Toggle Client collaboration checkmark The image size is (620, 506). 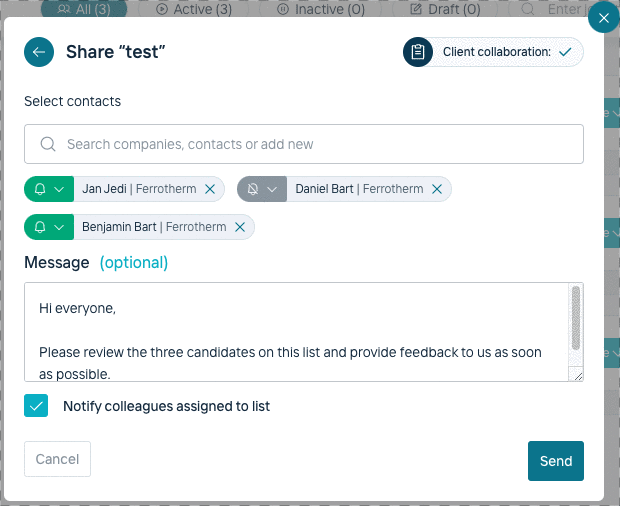565,52
